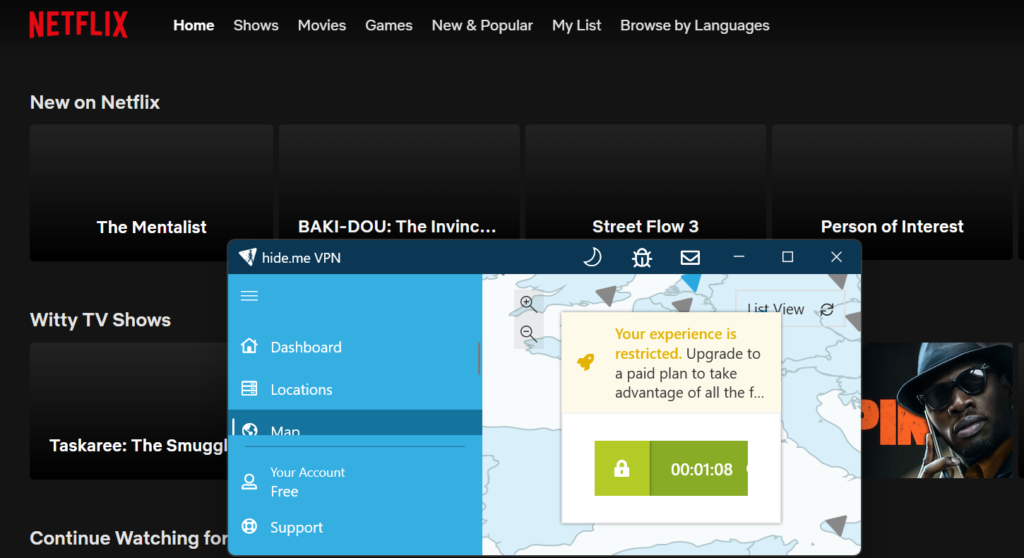Open Locations in the VPN sidebar

(x=301, y=390)
